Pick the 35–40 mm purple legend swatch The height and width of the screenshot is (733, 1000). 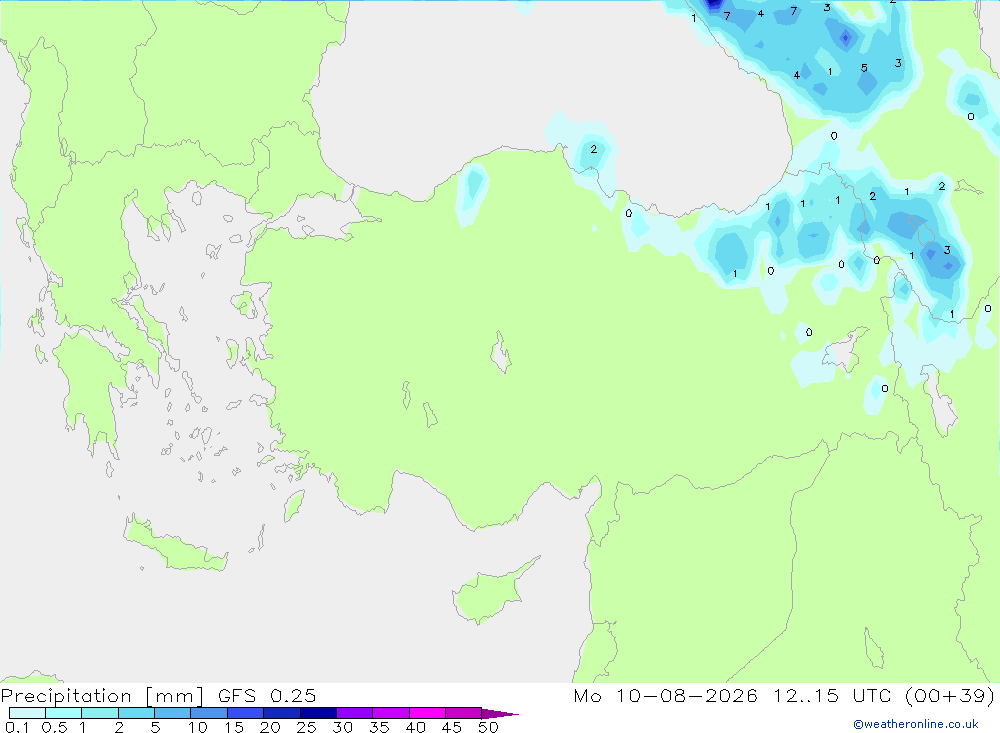pos(391,713)
